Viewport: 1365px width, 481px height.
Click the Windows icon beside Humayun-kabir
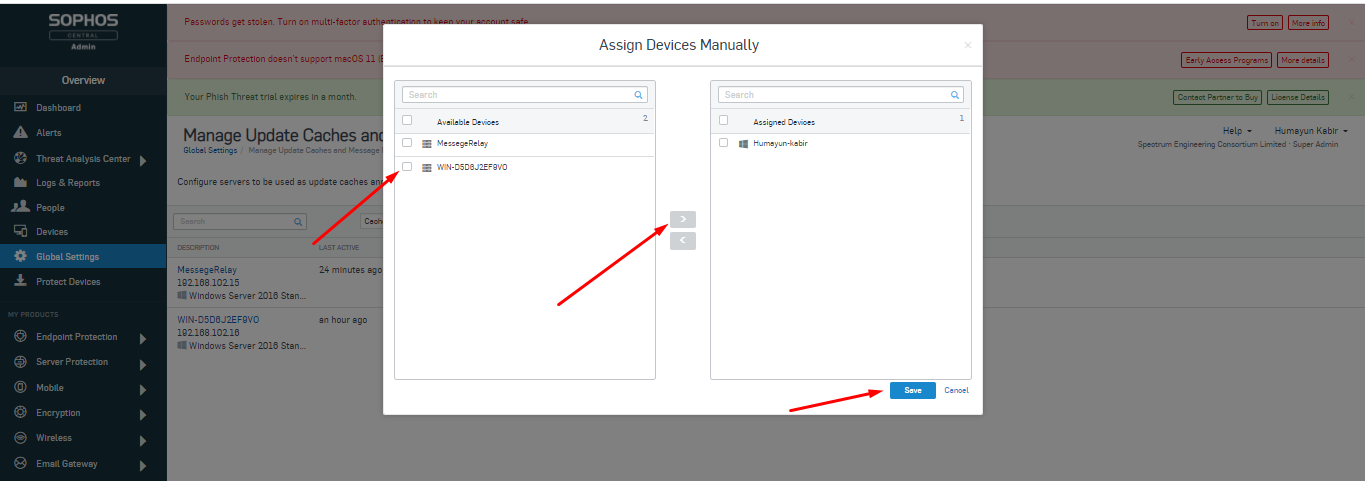[743, 144]
